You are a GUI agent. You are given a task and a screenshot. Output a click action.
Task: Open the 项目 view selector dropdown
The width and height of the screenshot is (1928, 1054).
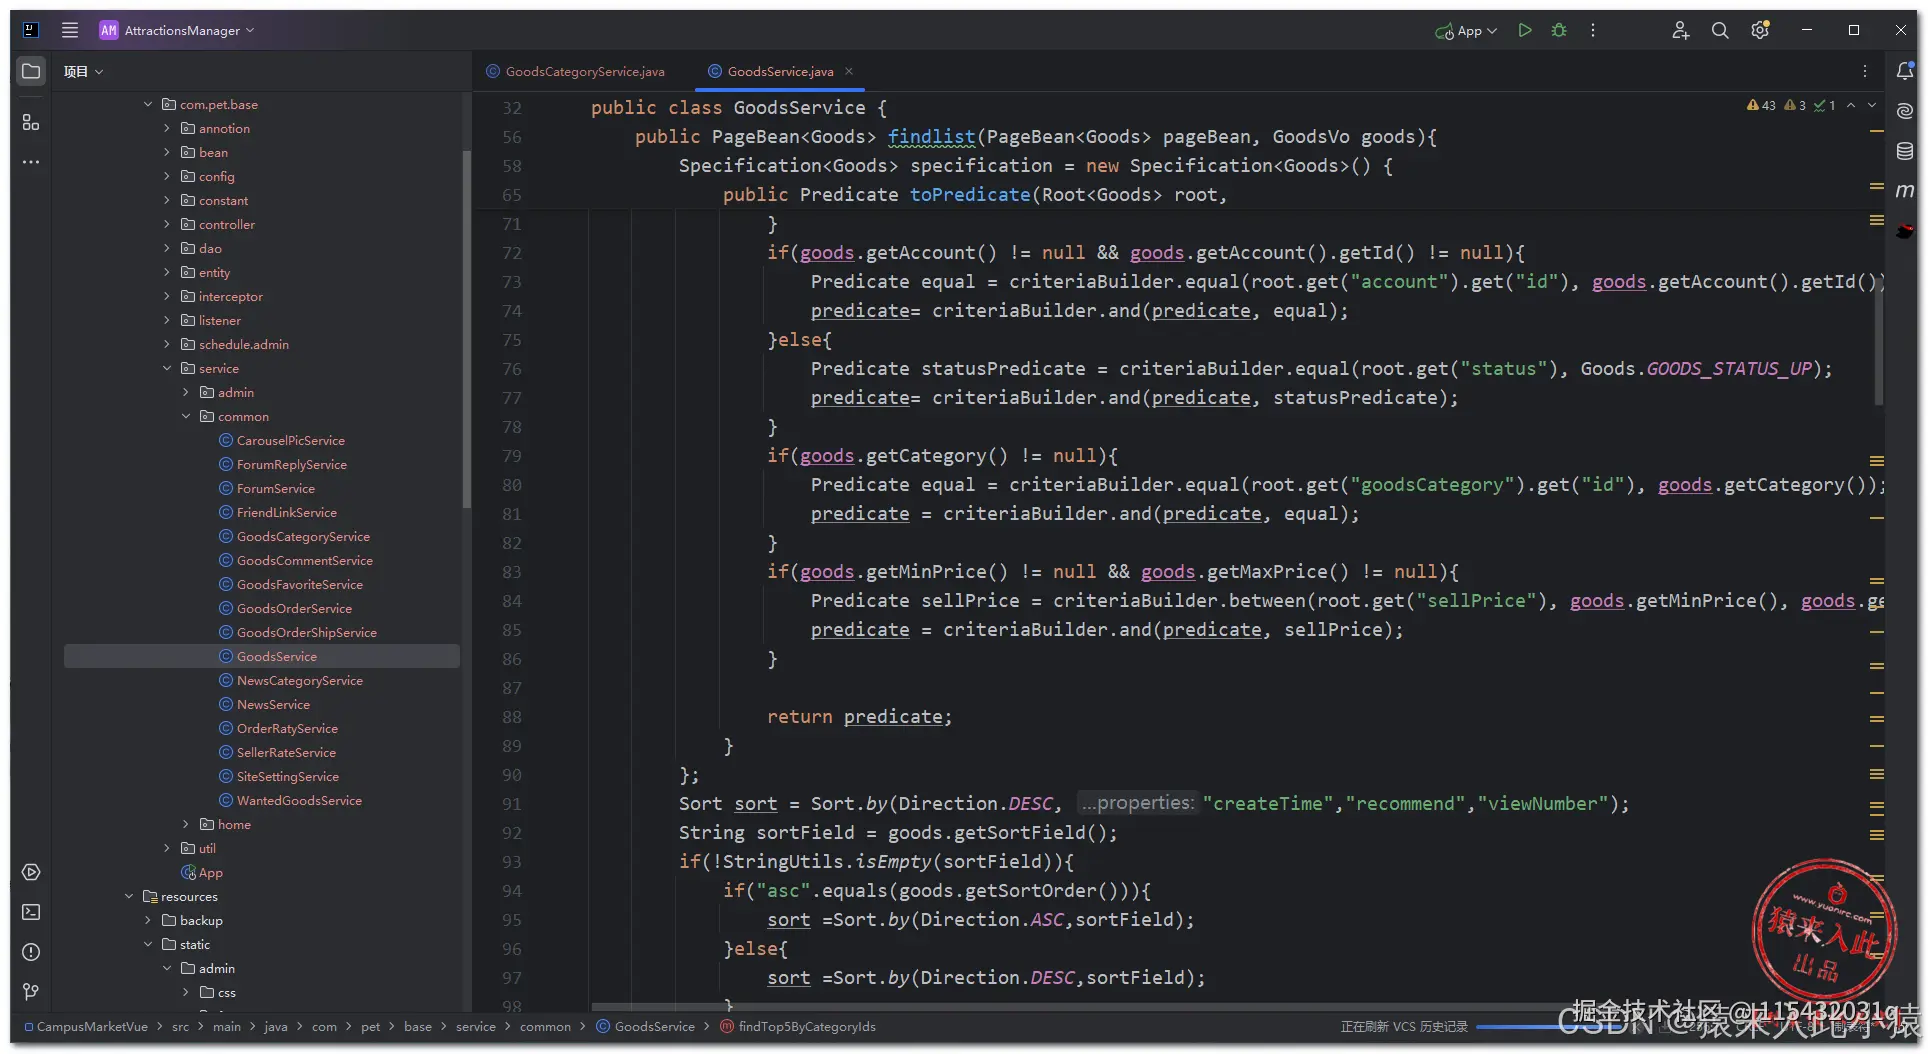(83, 71)
